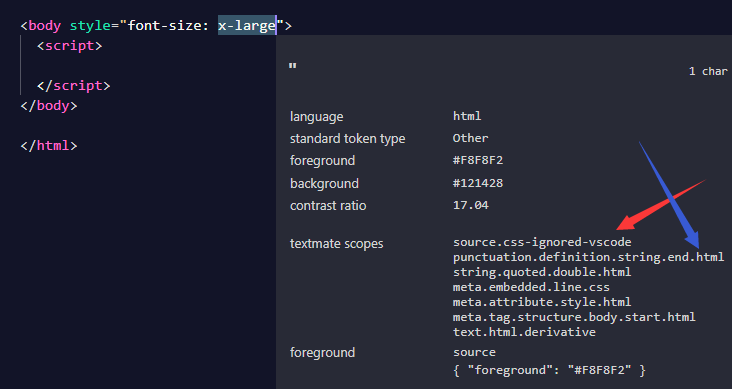Viewport: 732px width, 389px height.
Task: Click the standard token type value Other
Action: tap(470, 138)
